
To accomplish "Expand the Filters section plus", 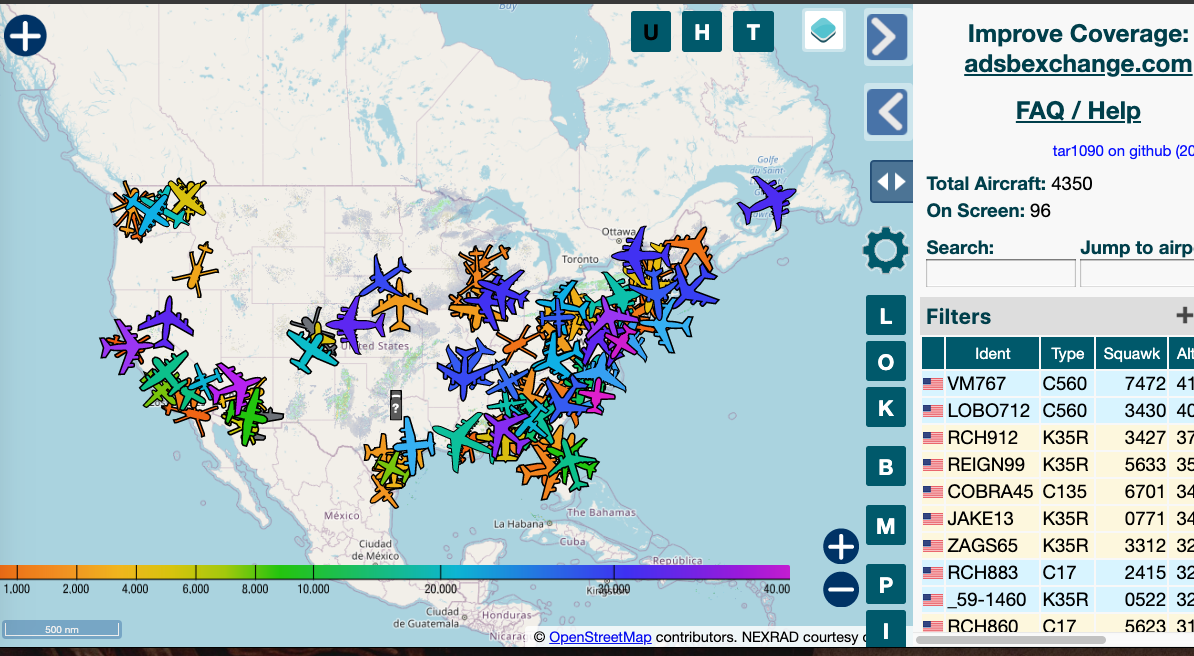I will click(1183, 315).
